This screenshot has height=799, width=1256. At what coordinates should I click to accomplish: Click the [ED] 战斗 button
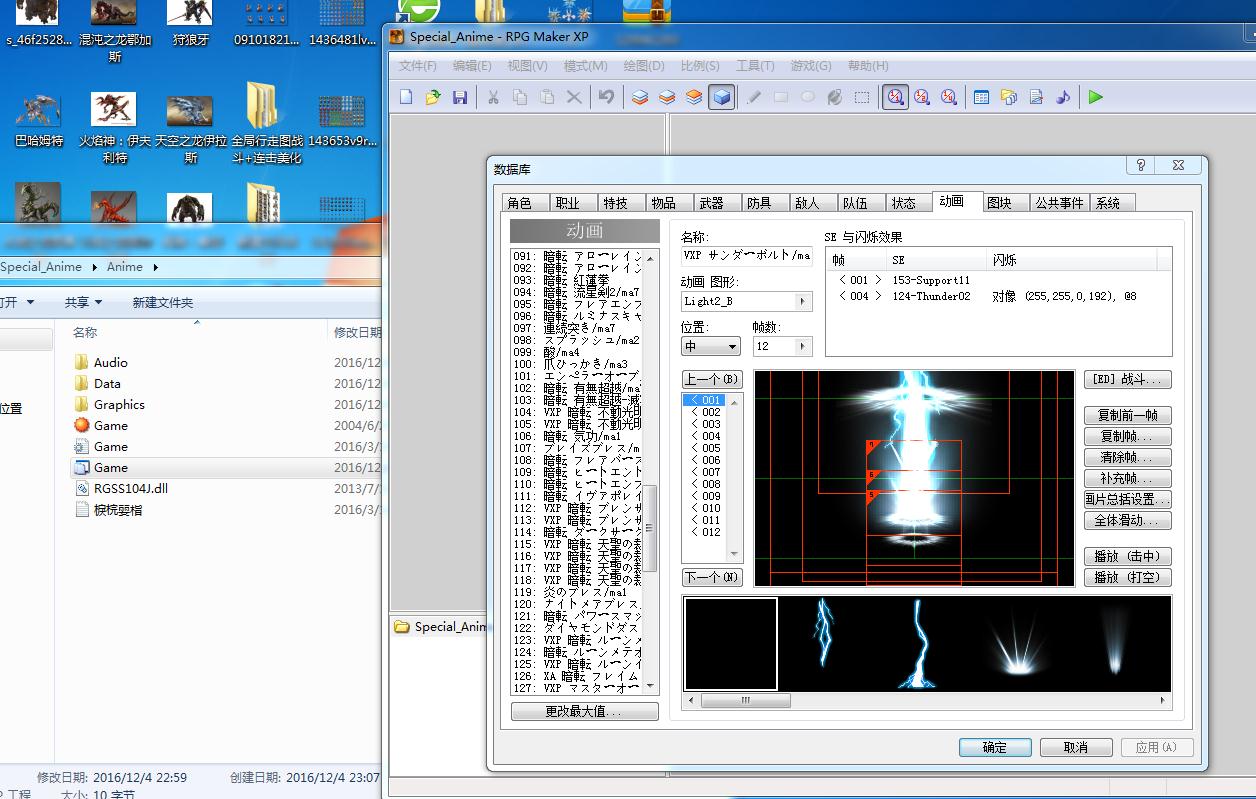pos(1127,380)
